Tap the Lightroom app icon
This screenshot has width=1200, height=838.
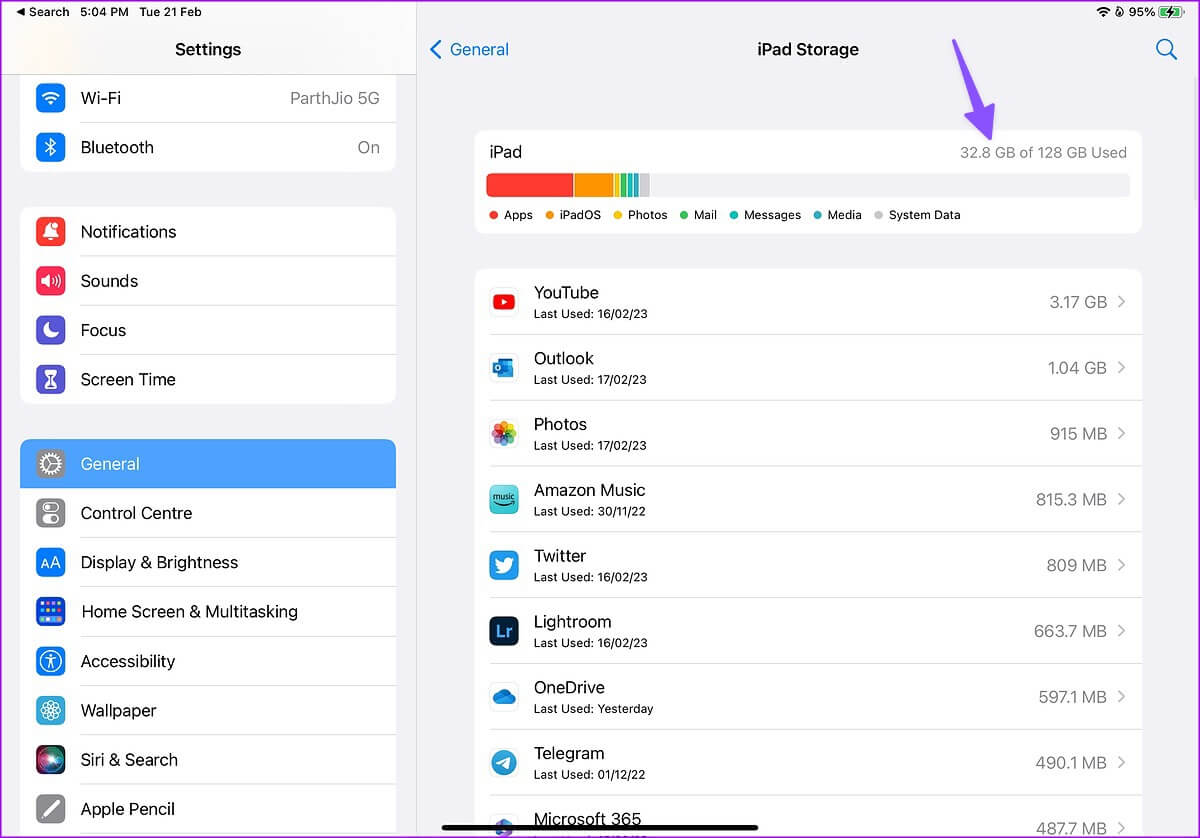504,630
